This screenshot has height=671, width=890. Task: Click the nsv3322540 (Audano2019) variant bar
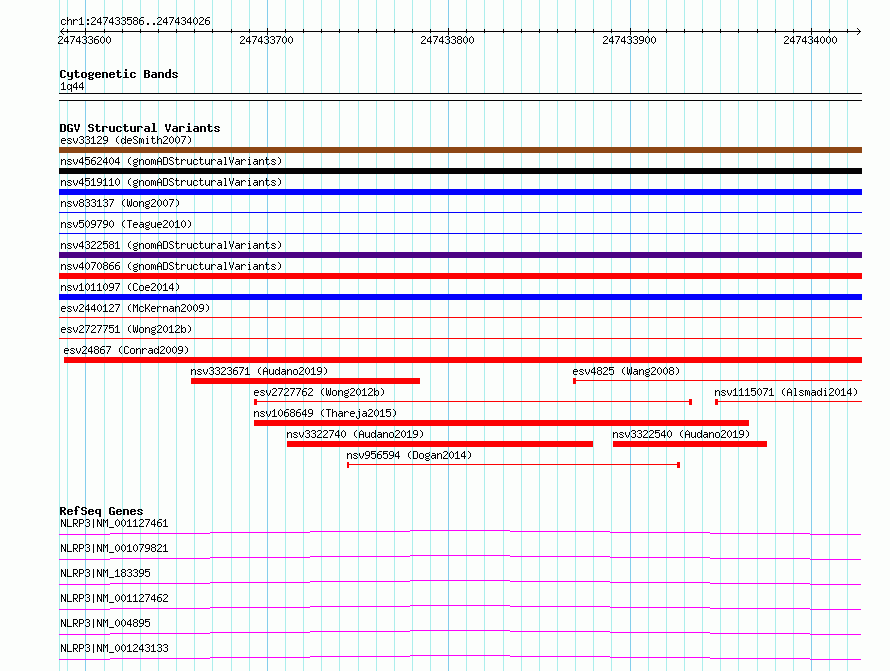[x=689, y=444]
